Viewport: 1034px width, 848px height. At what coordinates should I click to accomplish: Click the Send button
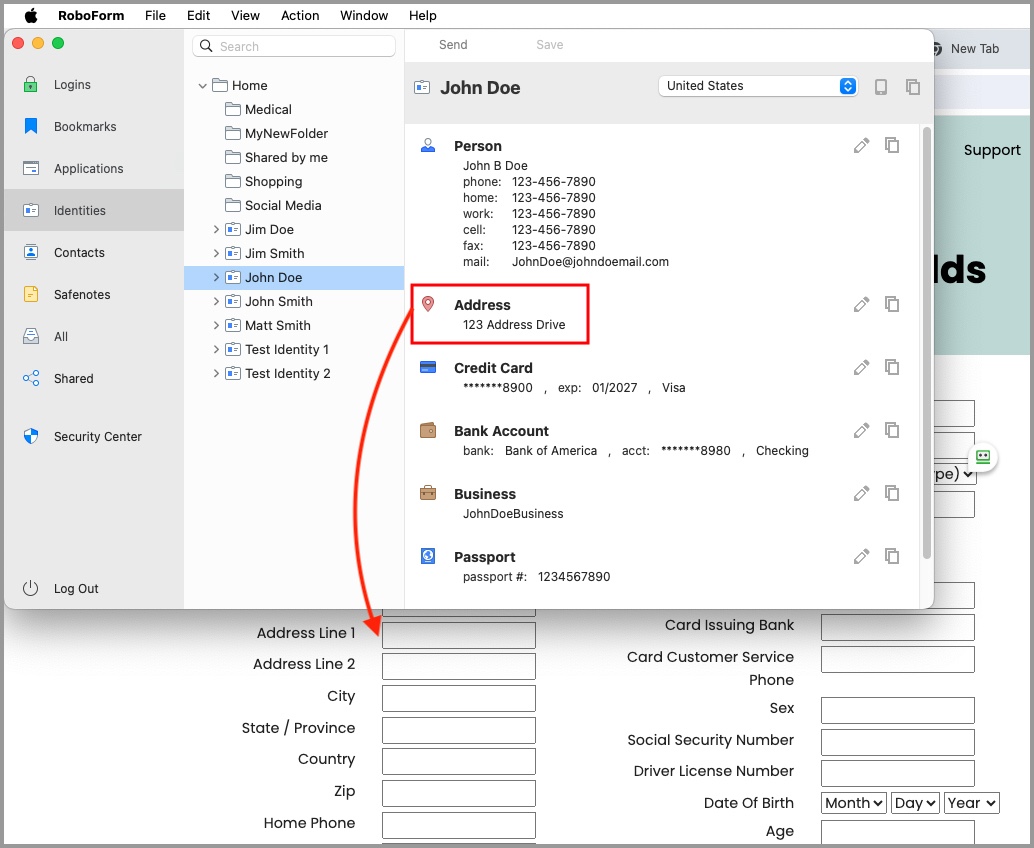click(453, 45)
